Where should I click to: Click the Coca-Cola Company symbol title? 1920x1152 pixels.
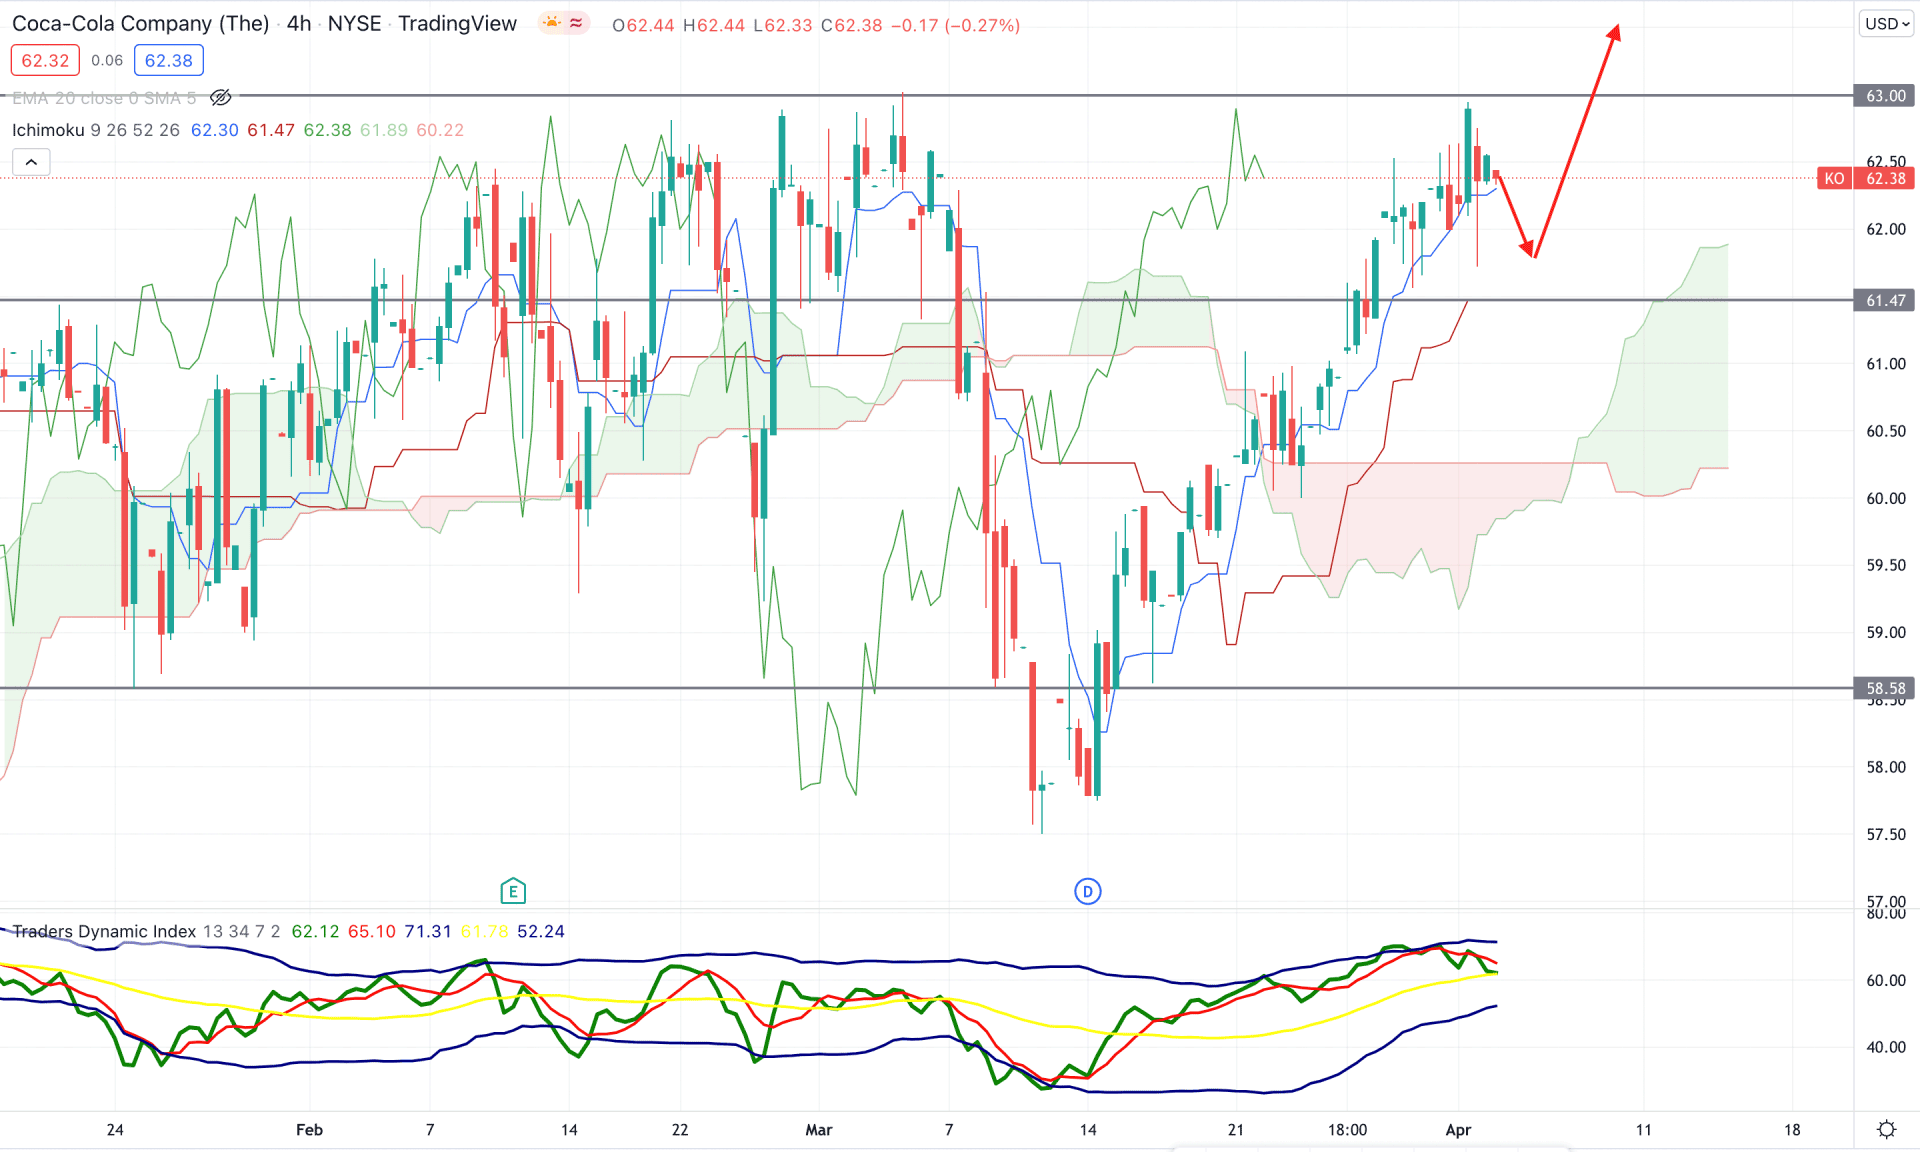point(141,24)
